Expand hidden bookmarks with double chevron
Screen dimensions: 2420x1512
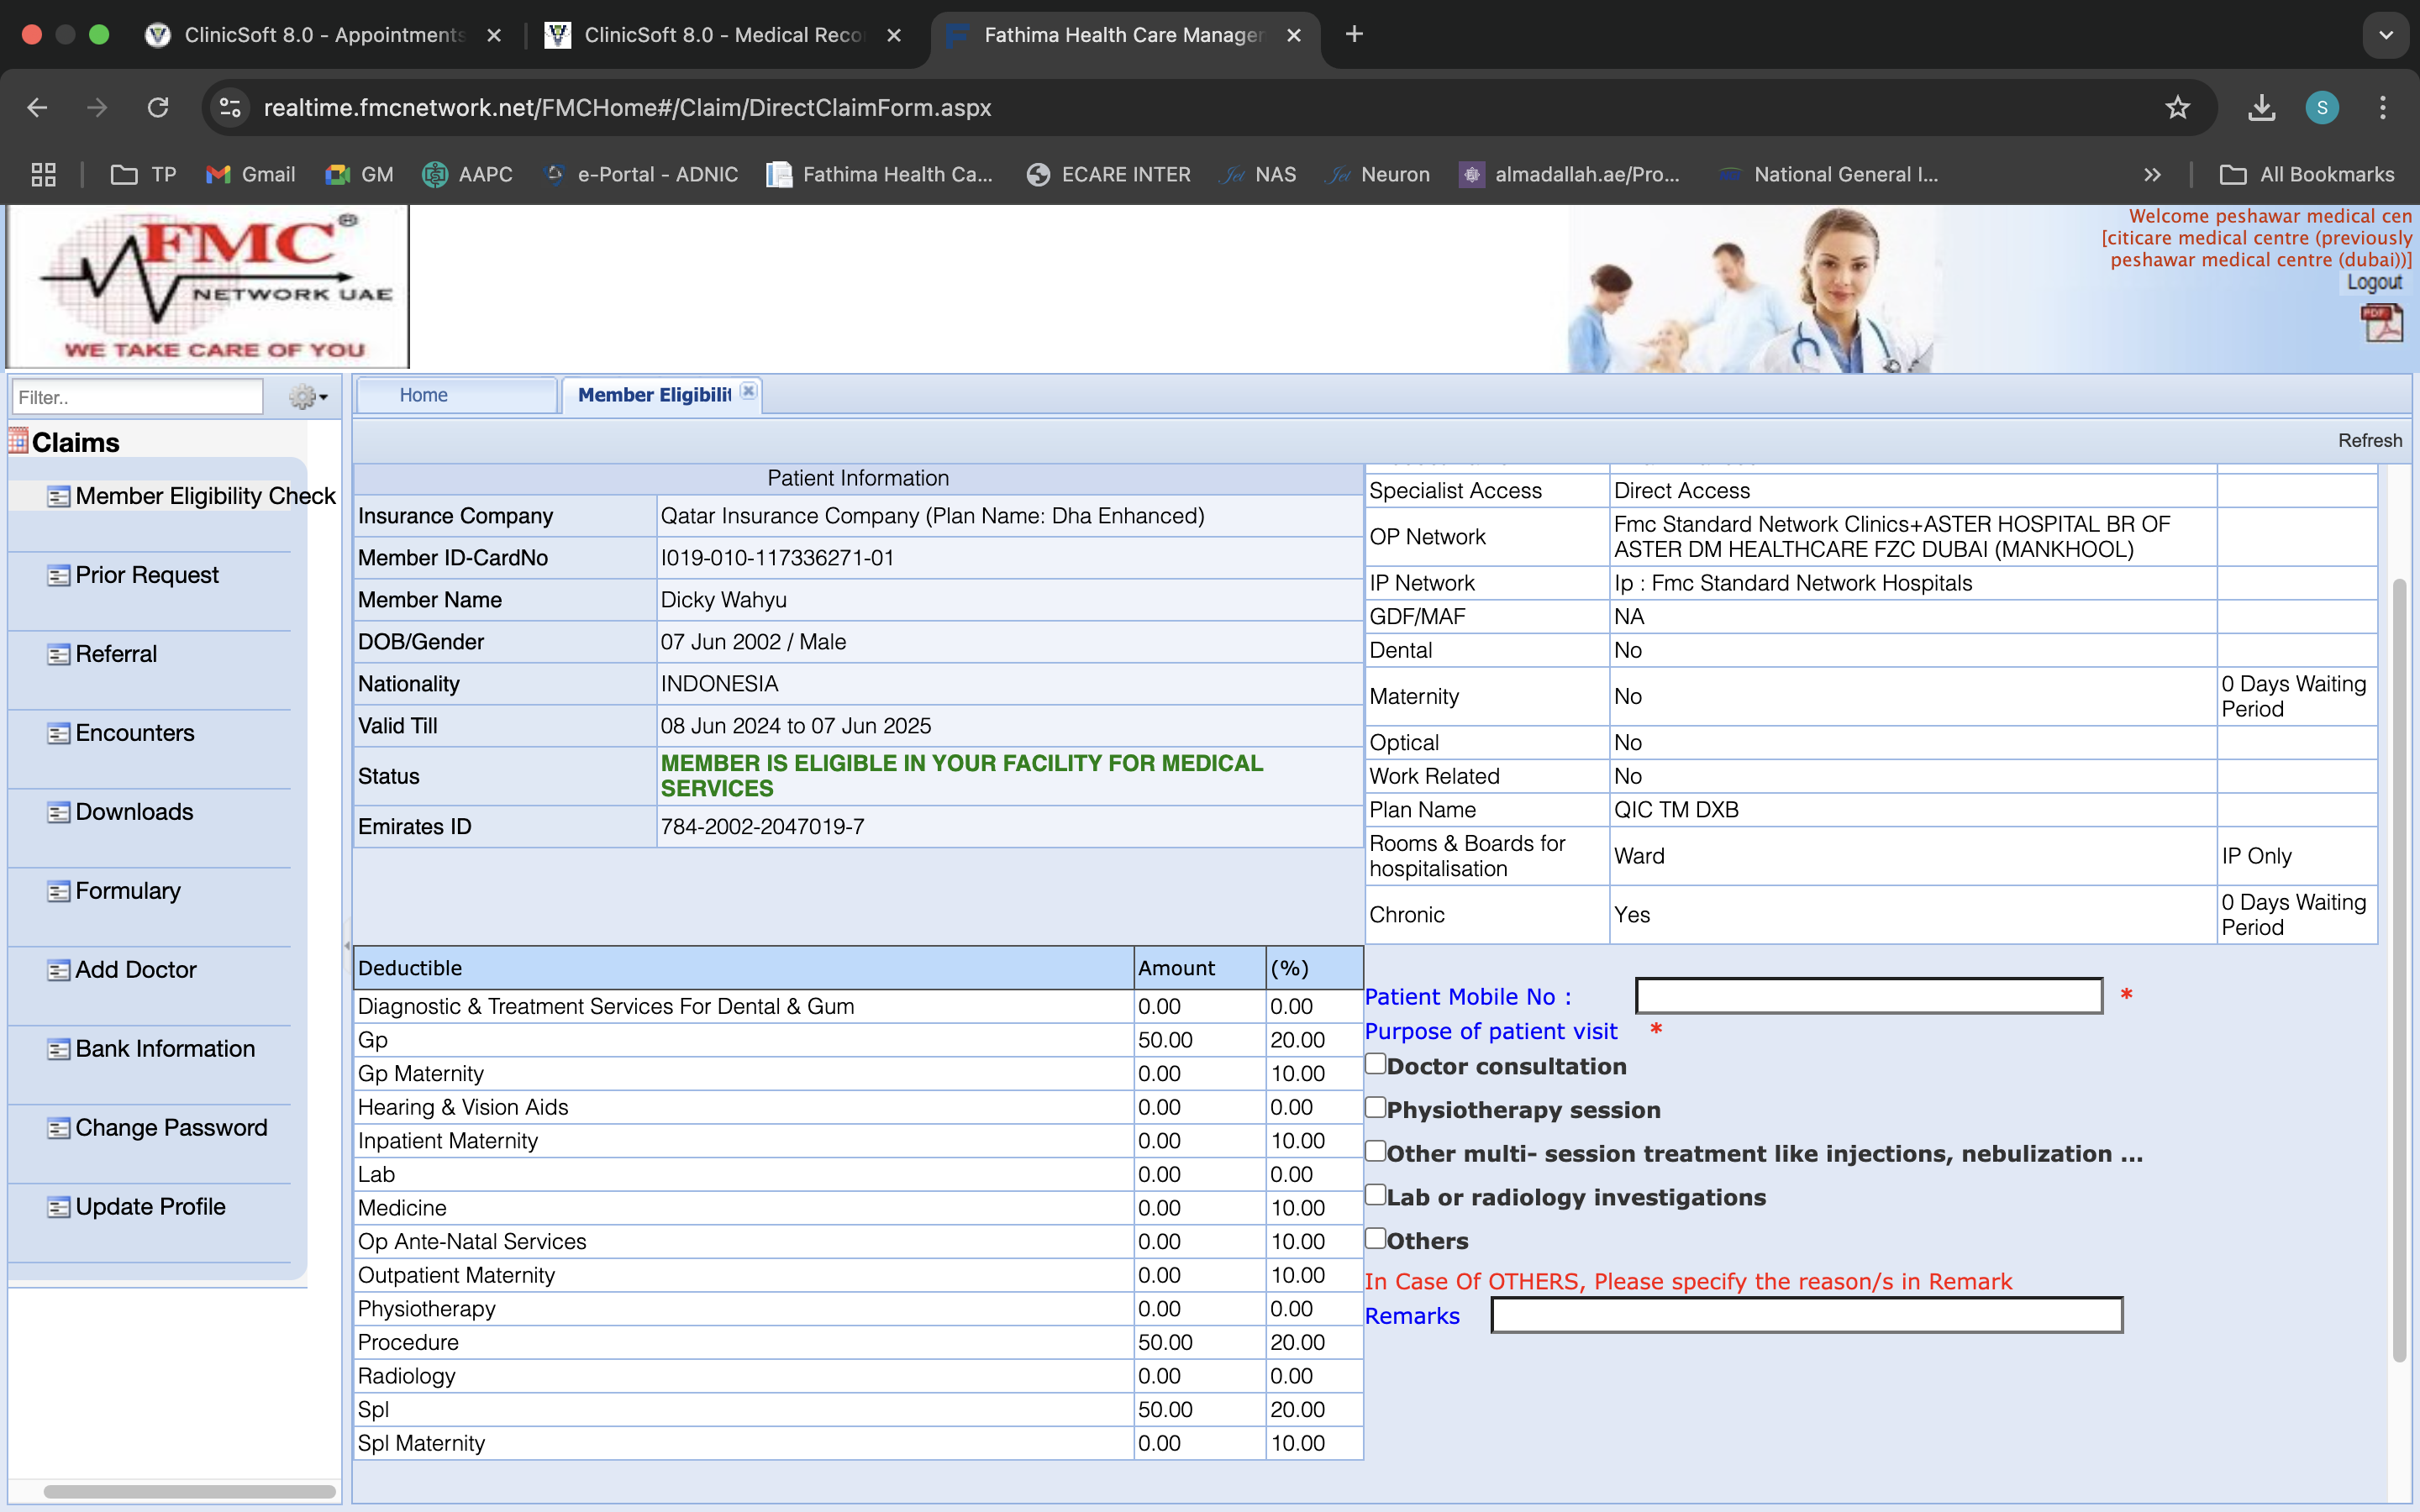[x=2152, y=175]
